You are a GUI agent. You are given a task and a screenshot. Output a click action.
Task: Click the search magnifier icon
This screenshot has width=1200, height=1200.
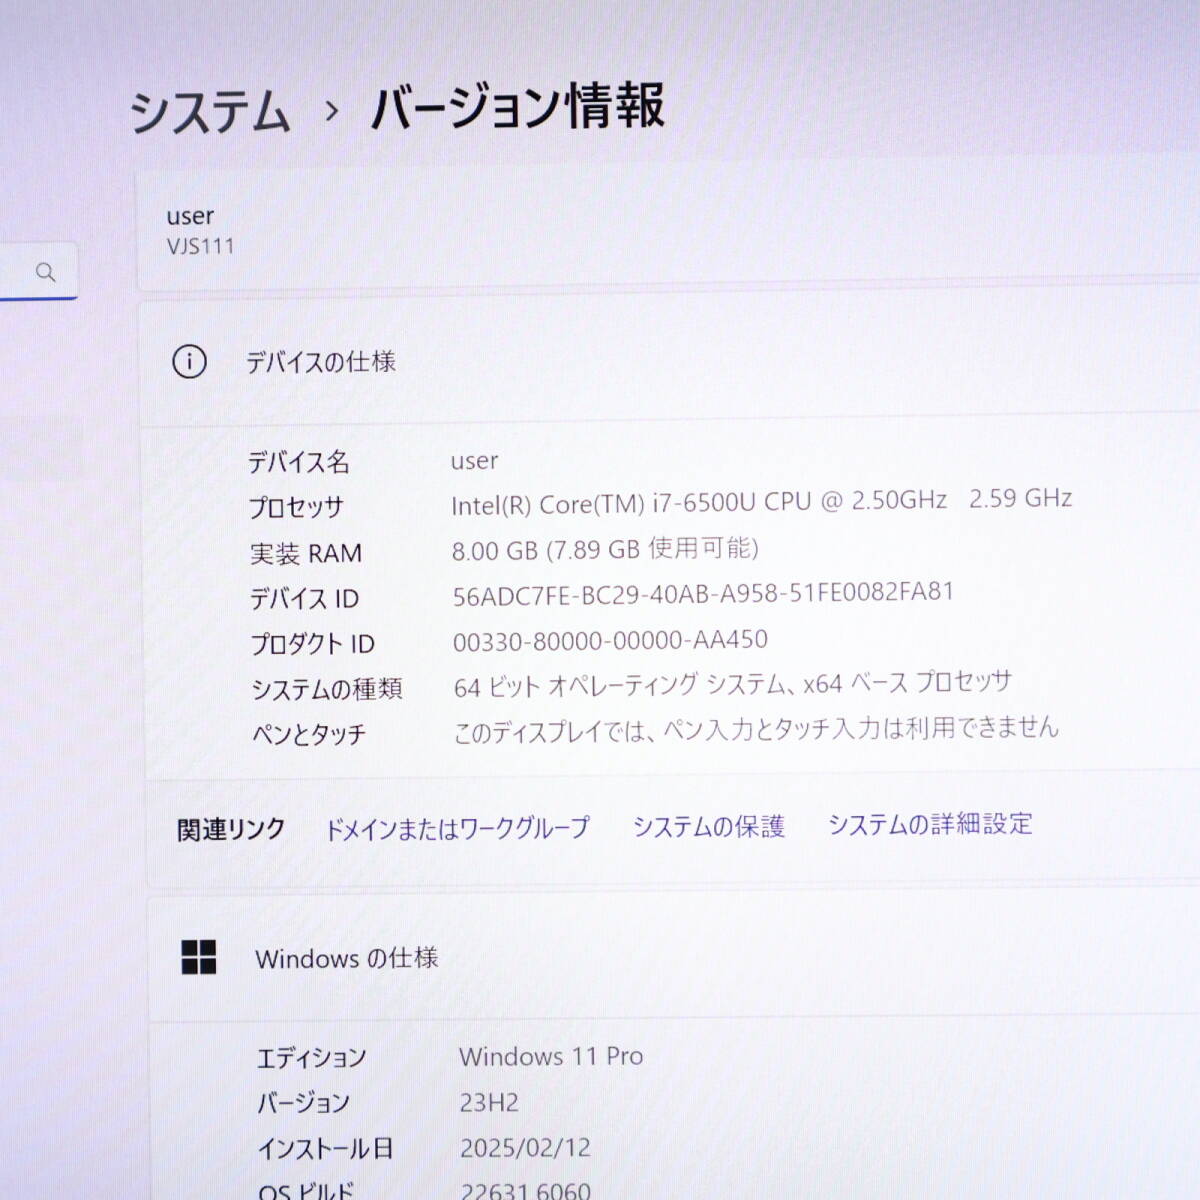click(x=46, y=272)
